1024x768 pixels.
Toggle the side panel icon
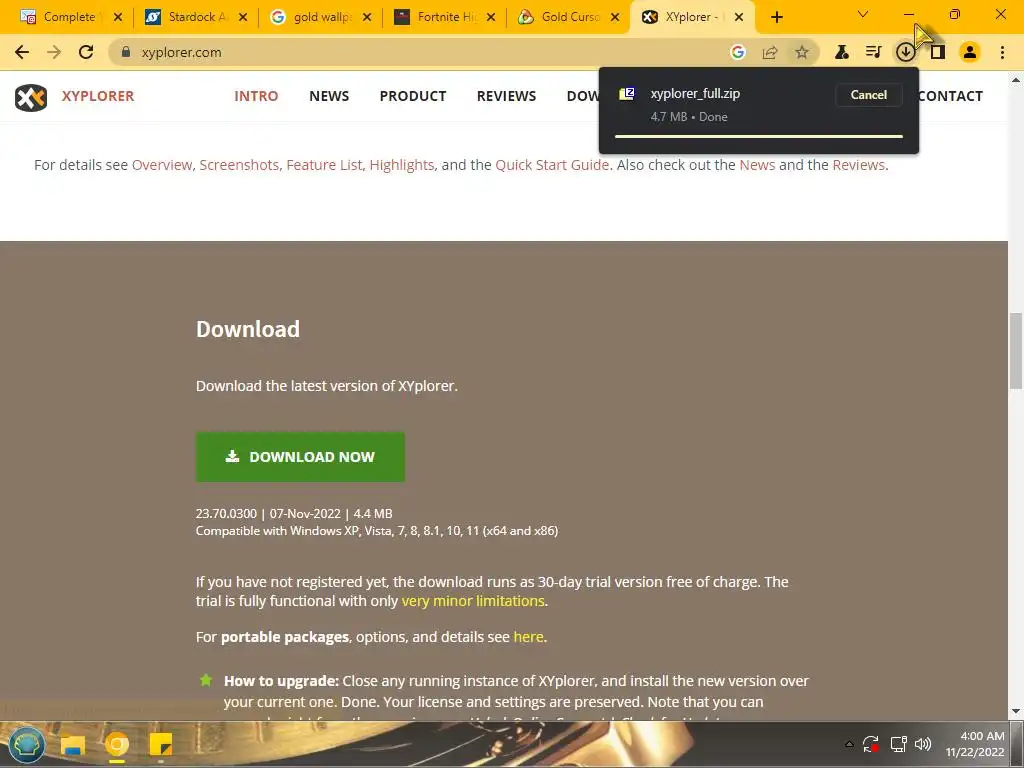pyautogui.click(x=938, y=52)
